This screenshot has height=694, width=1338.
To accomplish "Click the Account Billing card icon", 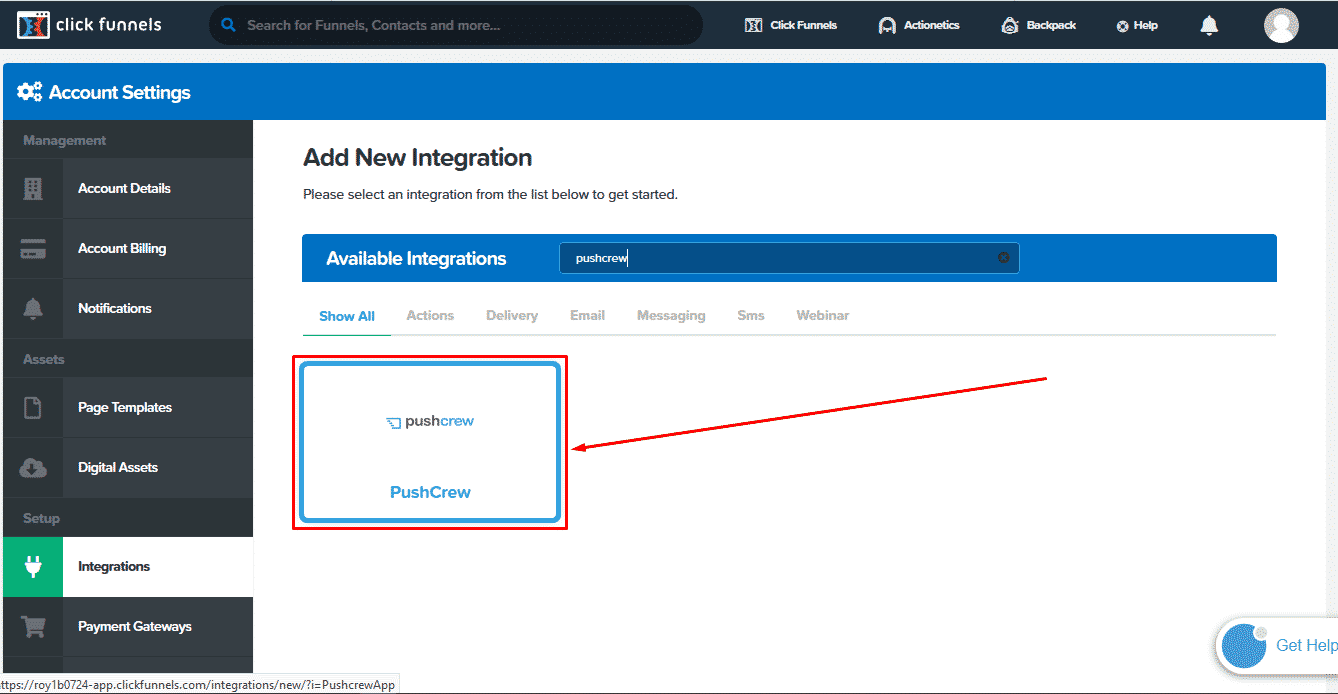I will pos(33,248).
